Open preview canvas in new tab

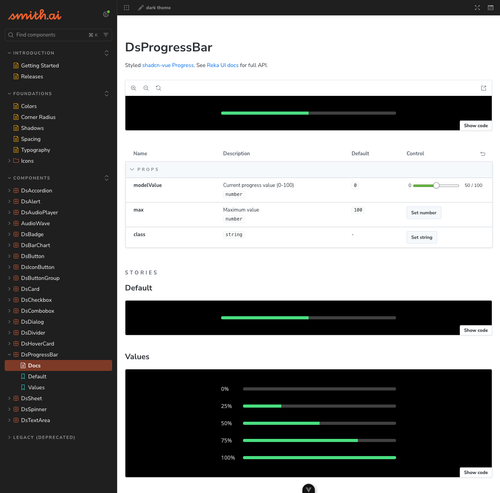click(x=483, y=88)
